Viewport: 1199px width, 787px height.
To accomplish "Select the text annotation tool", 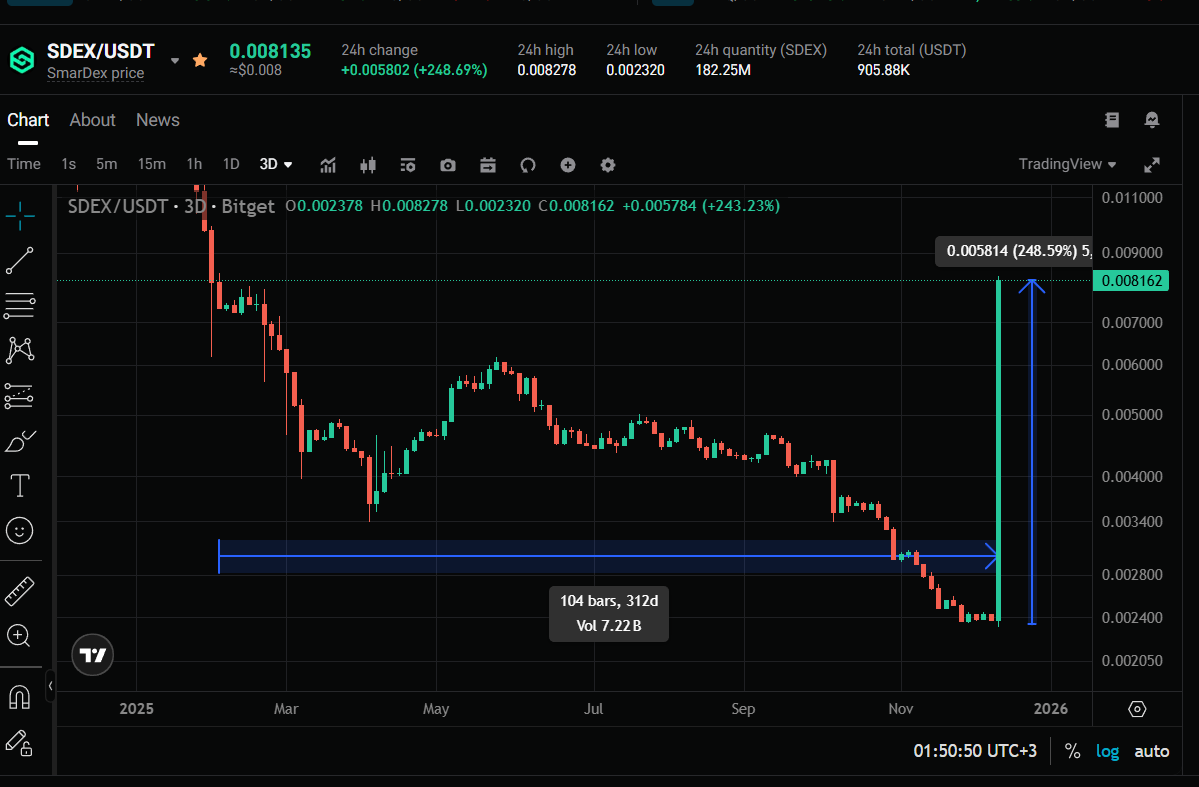I will pyautogui.click(x=20, y=485).
